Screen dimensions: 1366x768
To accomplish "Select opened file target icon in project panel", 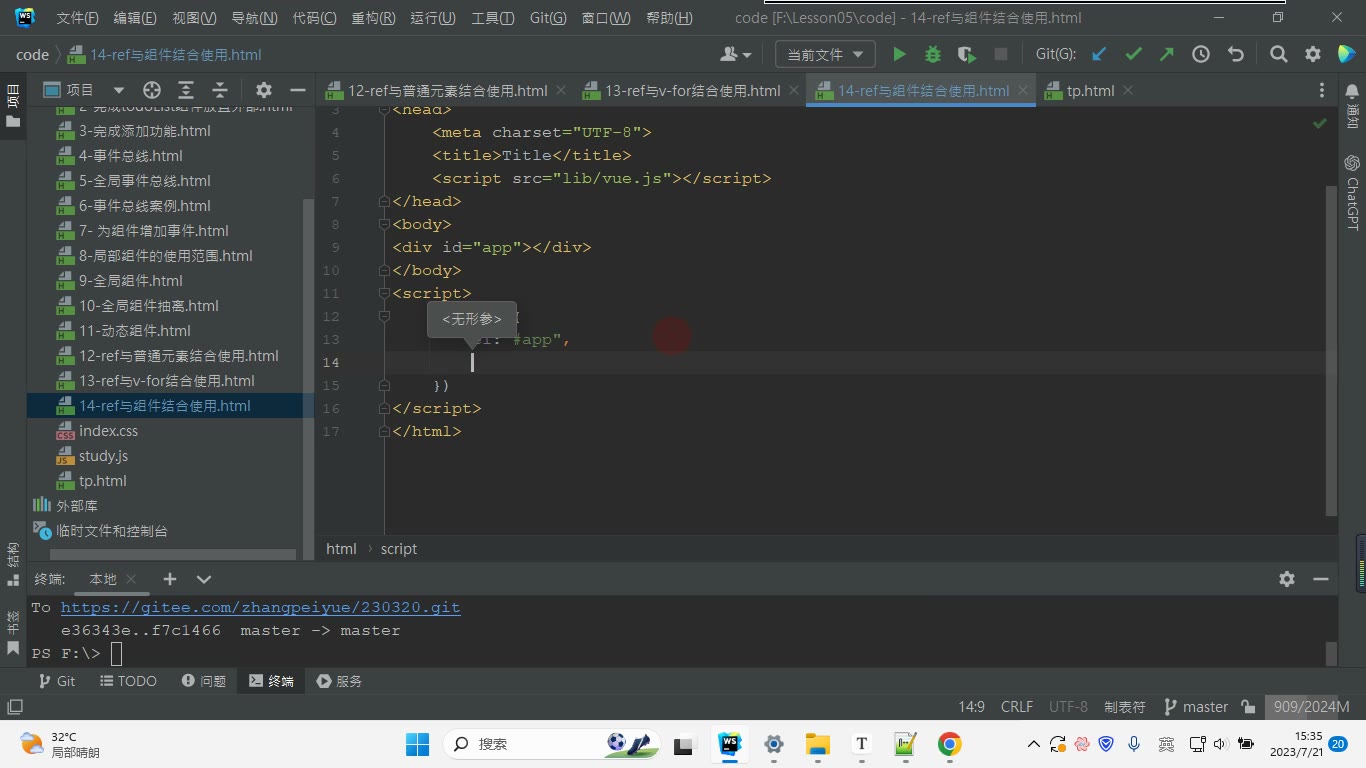I will [x=152, y=90].
